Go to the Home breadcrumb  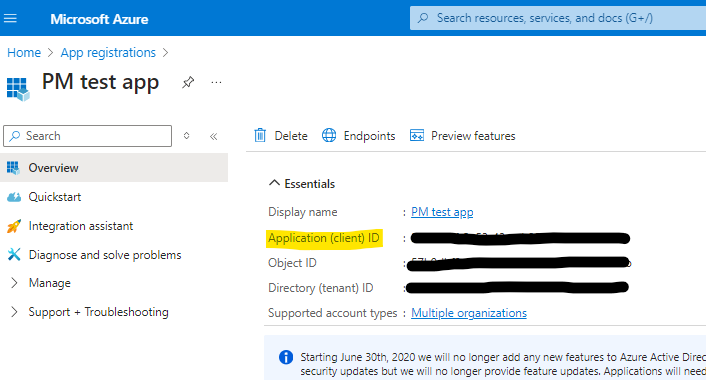[24, 53]
